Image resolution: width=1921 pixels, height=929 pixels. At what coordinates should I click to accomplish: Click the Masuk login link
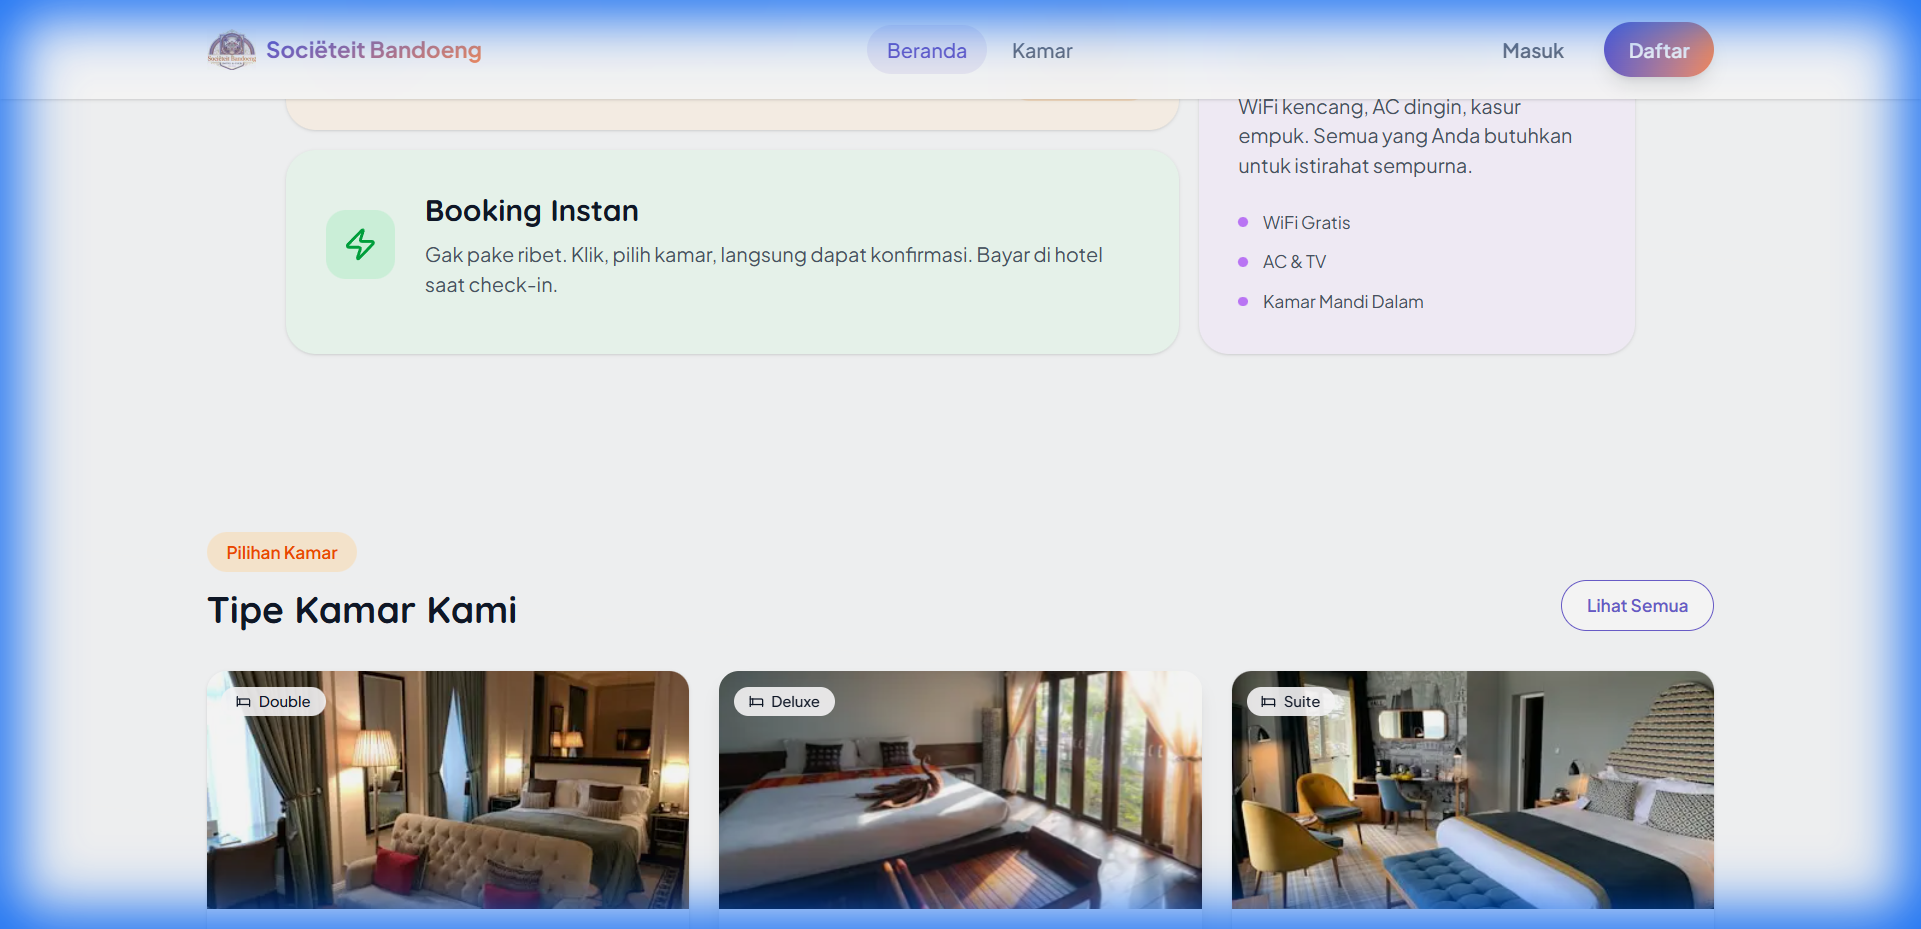click(x=1532, y=51)
